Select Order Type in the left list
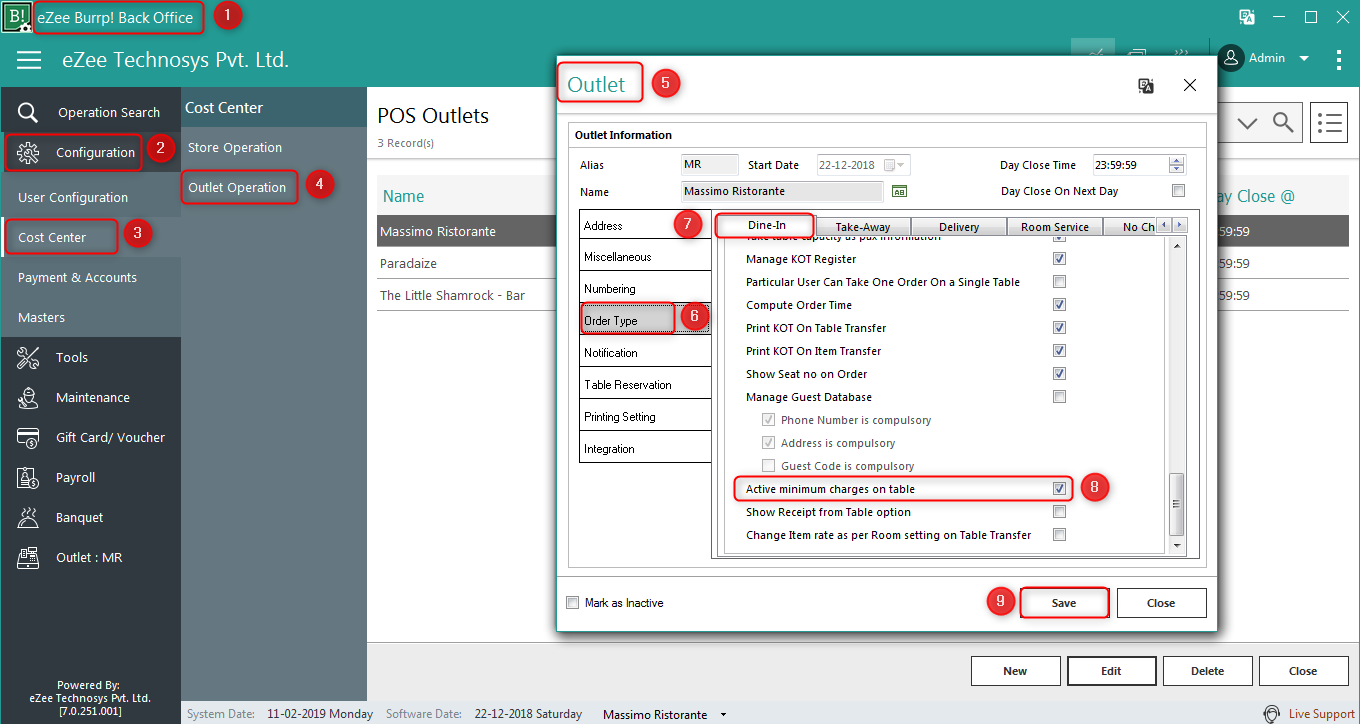The height and width of the screenshot is (724, 1360). click(x=645, y=321)
